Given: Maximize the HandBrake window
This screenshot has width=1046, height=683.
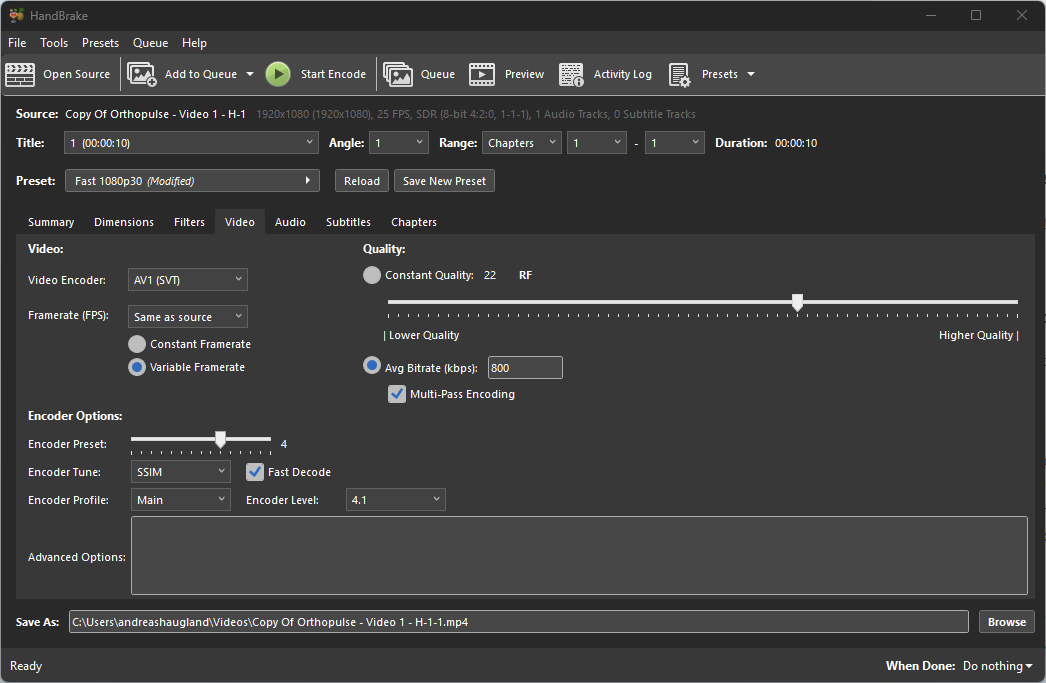Looking at the screenshot, I should [x=976, y=15].
